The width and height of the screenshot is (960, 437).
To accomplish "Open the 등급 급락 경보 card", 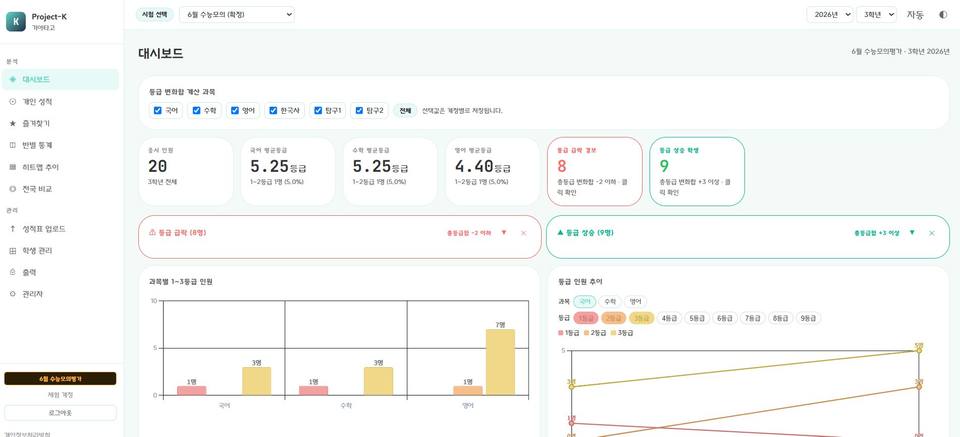I will pos(594,171).
